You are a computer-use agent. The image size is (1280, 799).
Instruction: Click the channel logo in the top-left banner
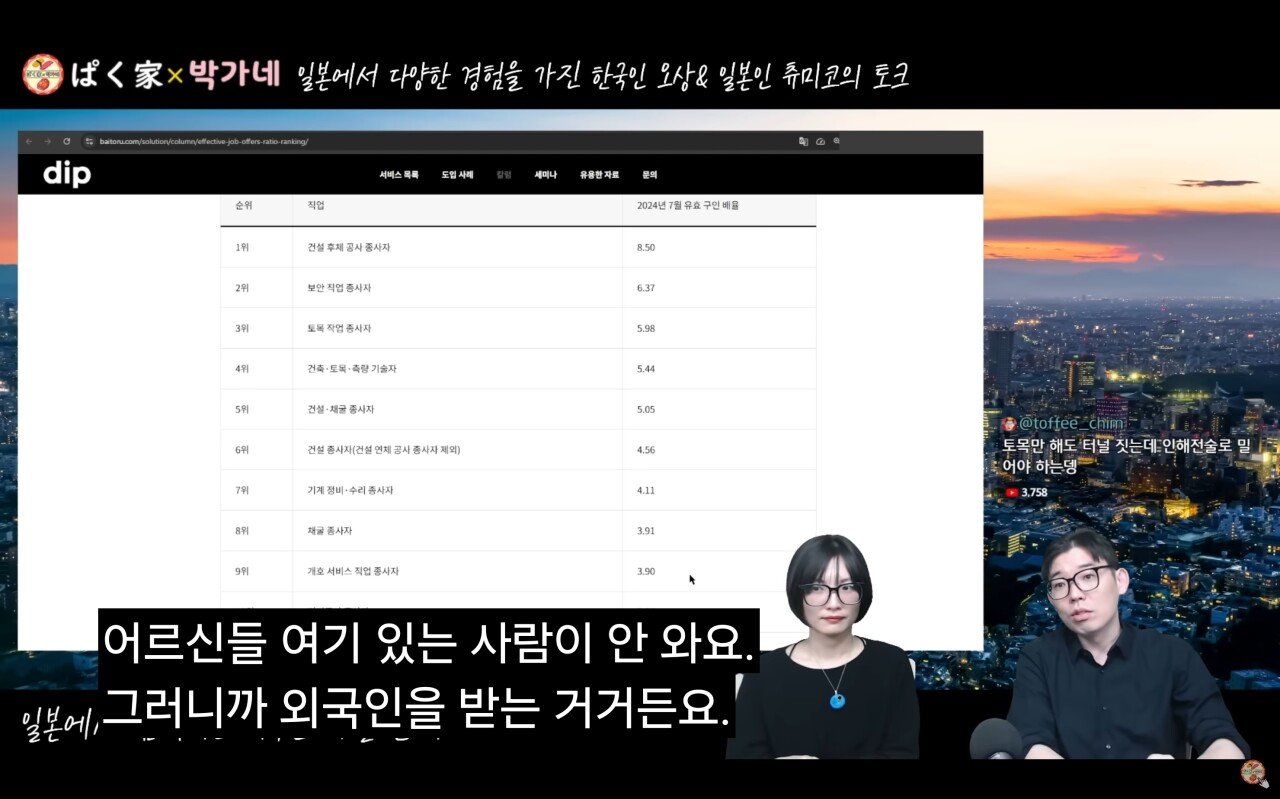click(x=42, y=75)
